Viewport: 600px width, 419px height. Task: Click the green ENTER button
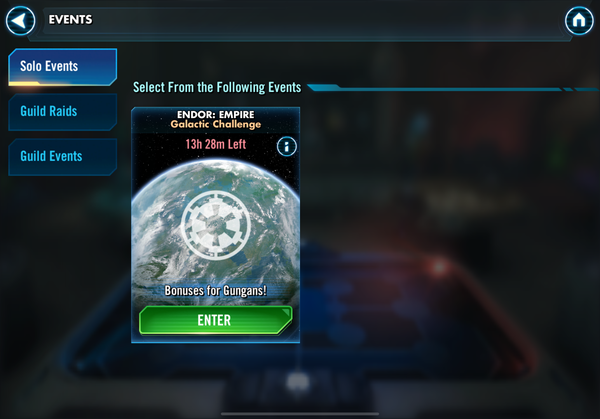(x=215, y=320)
